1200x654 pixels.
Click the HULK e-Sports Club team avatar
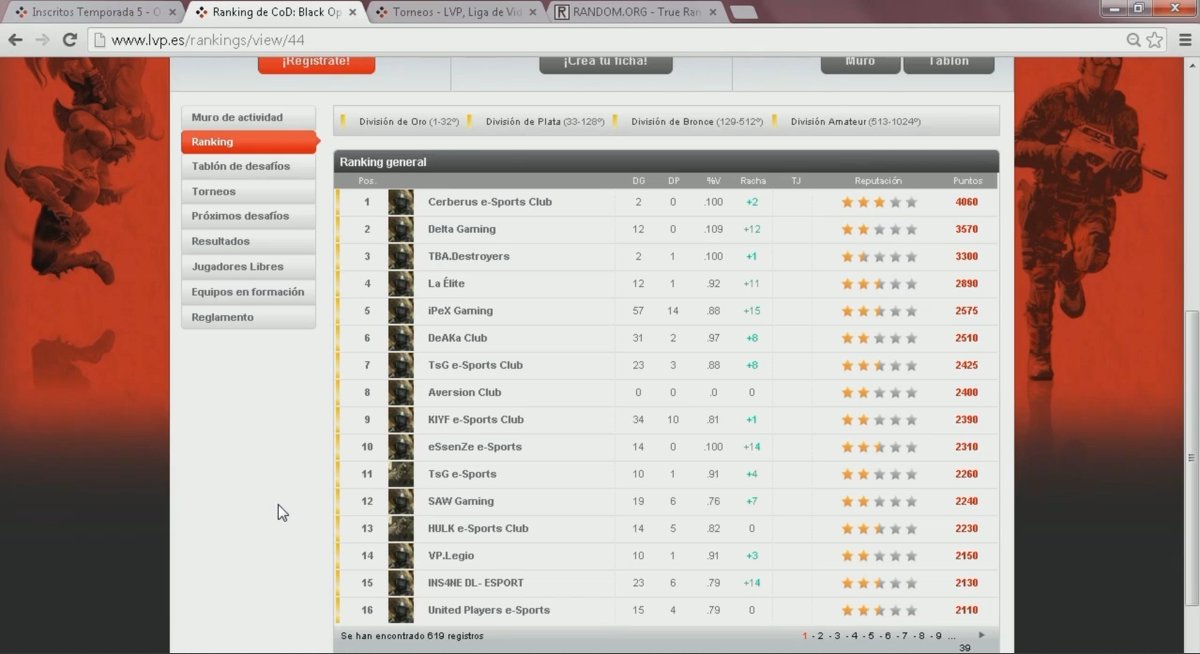401,528
